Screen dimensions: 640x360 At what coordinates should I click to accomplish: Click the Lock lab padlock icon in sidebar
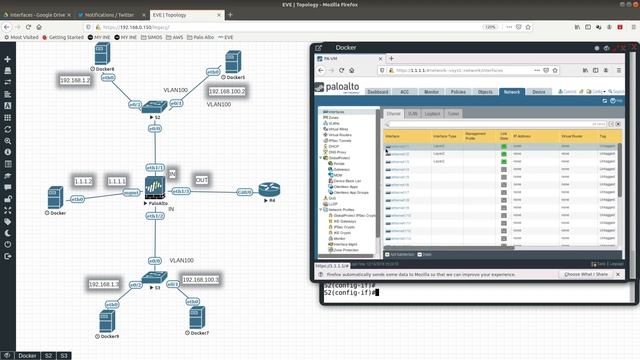point(7,199)
